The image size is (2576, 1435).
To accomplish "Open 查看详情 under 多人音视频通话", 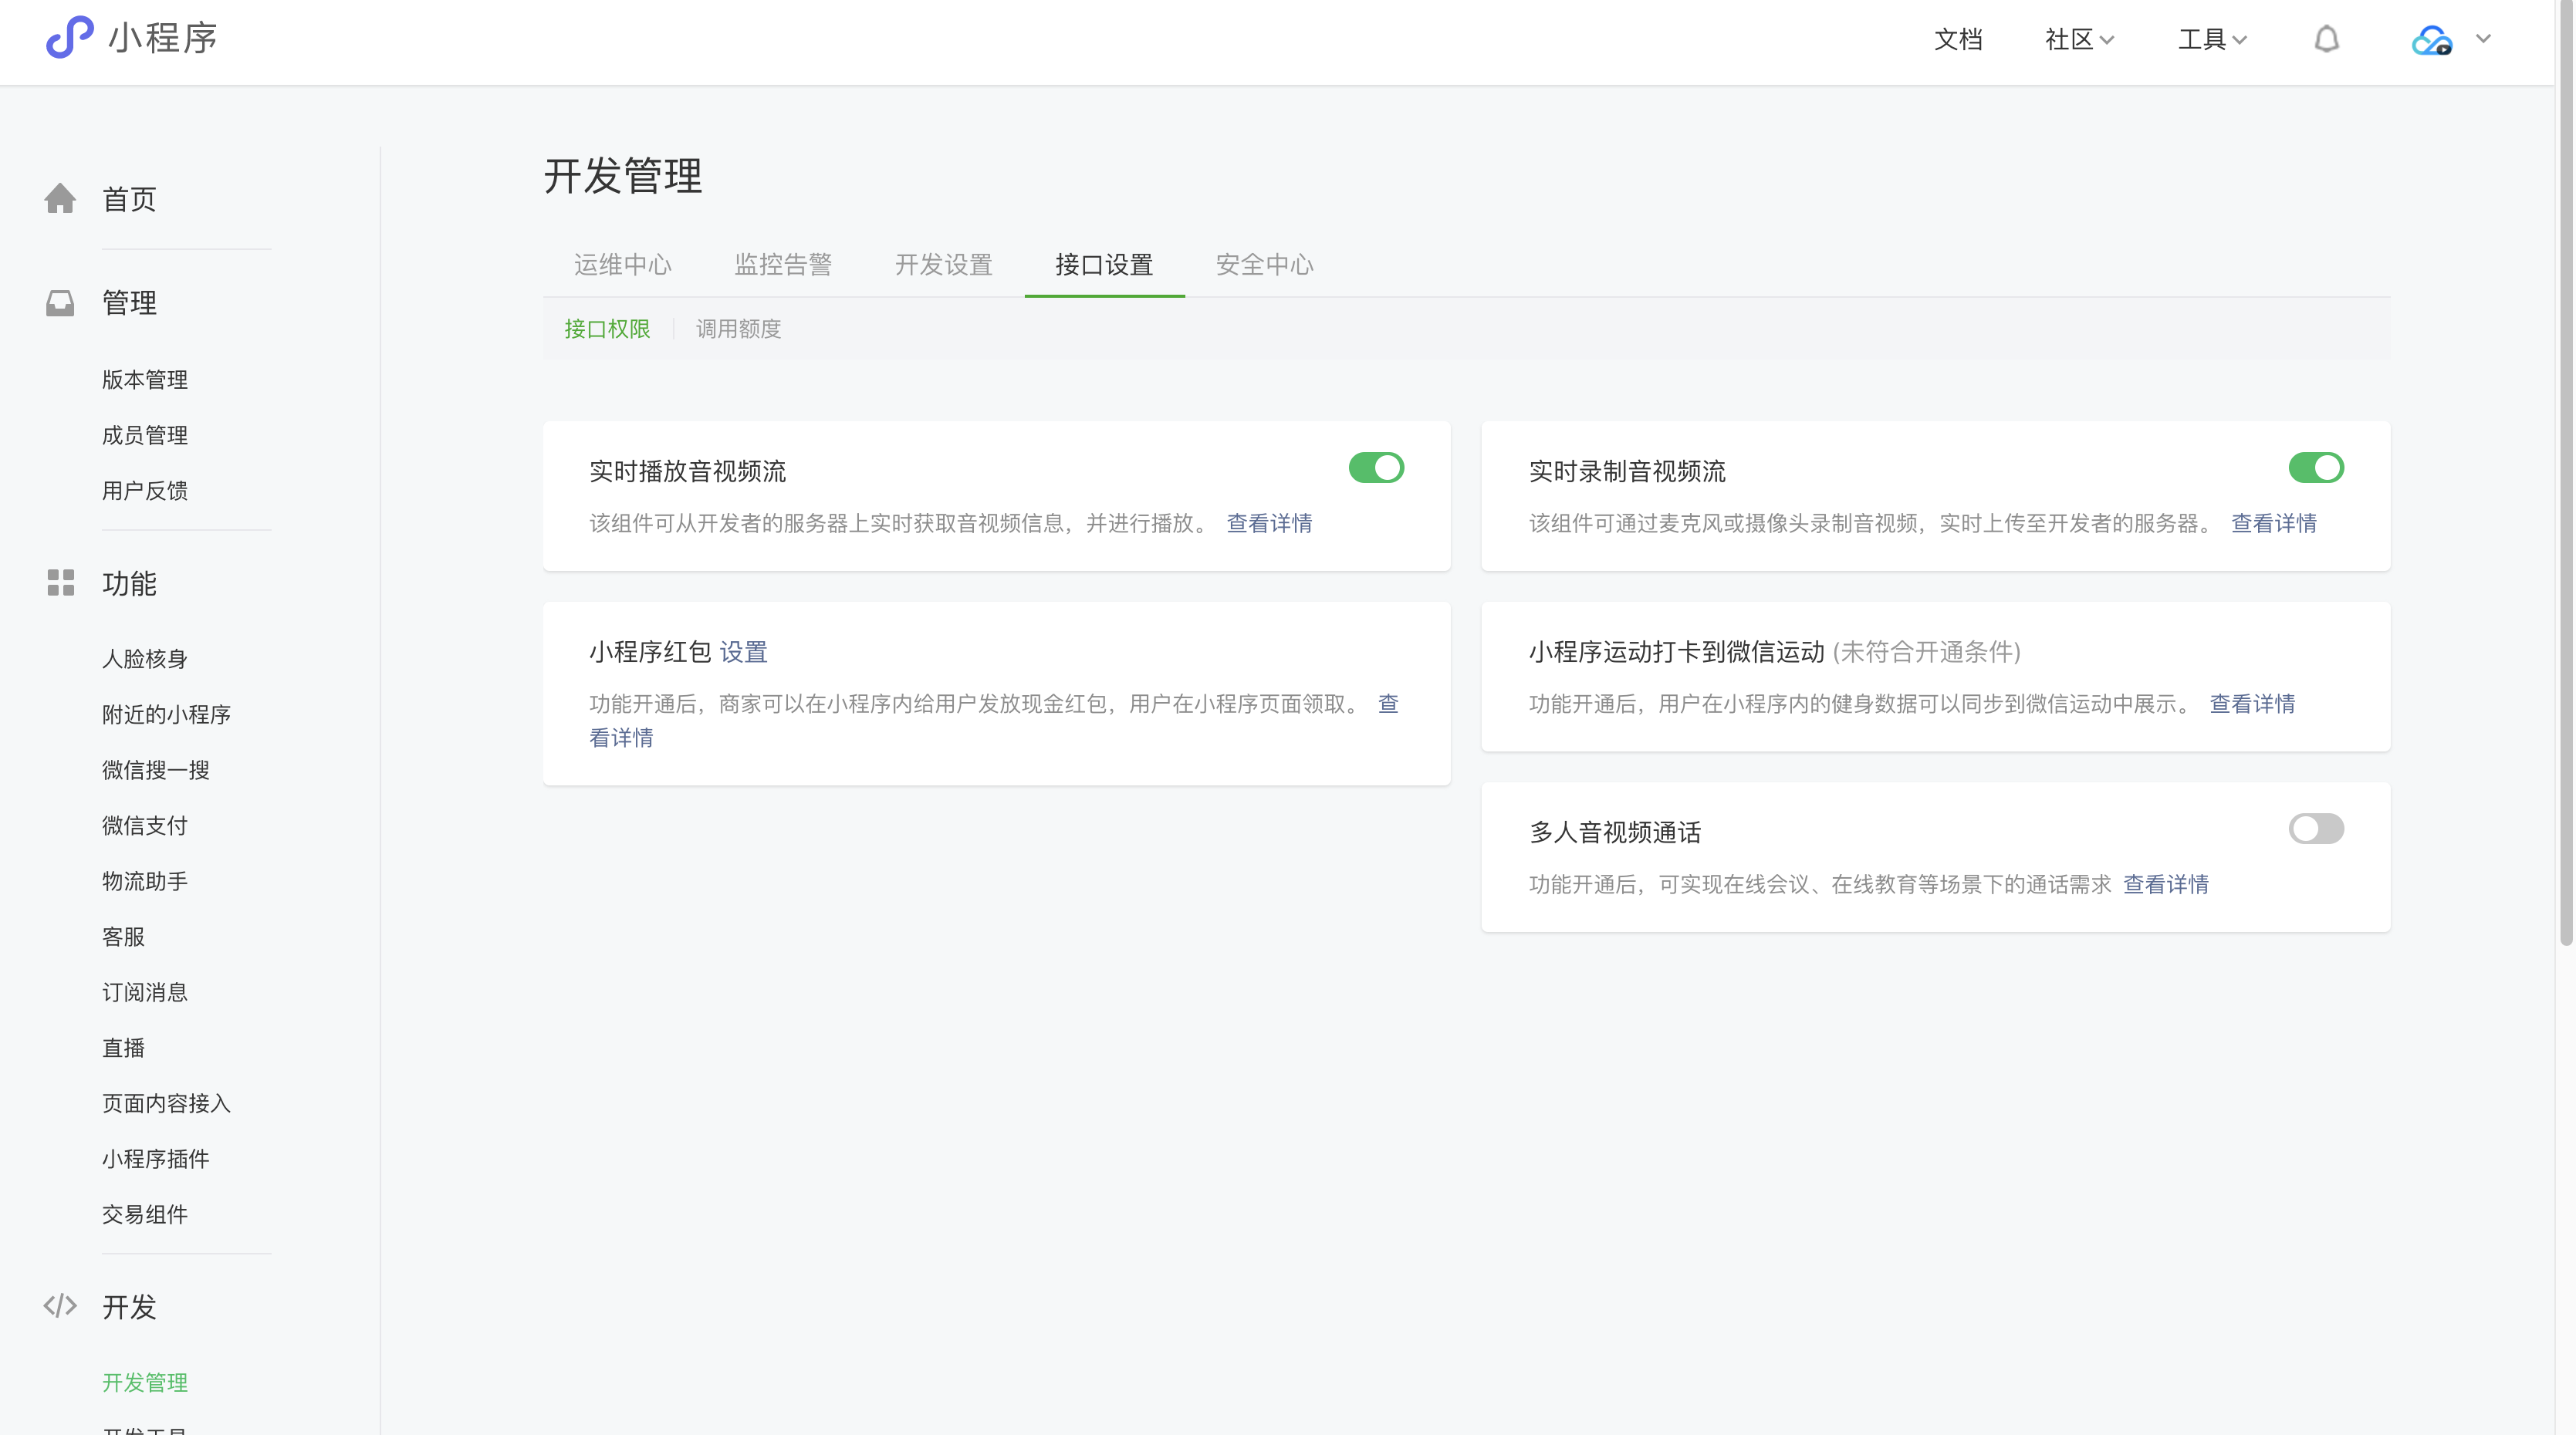I will 2166,885.
